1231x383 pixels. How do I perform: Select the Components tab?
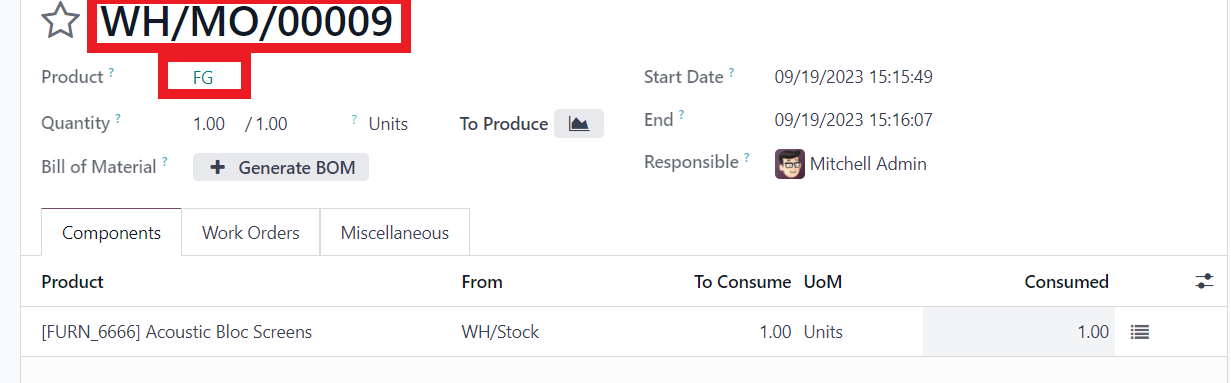(x=111, y=233)
